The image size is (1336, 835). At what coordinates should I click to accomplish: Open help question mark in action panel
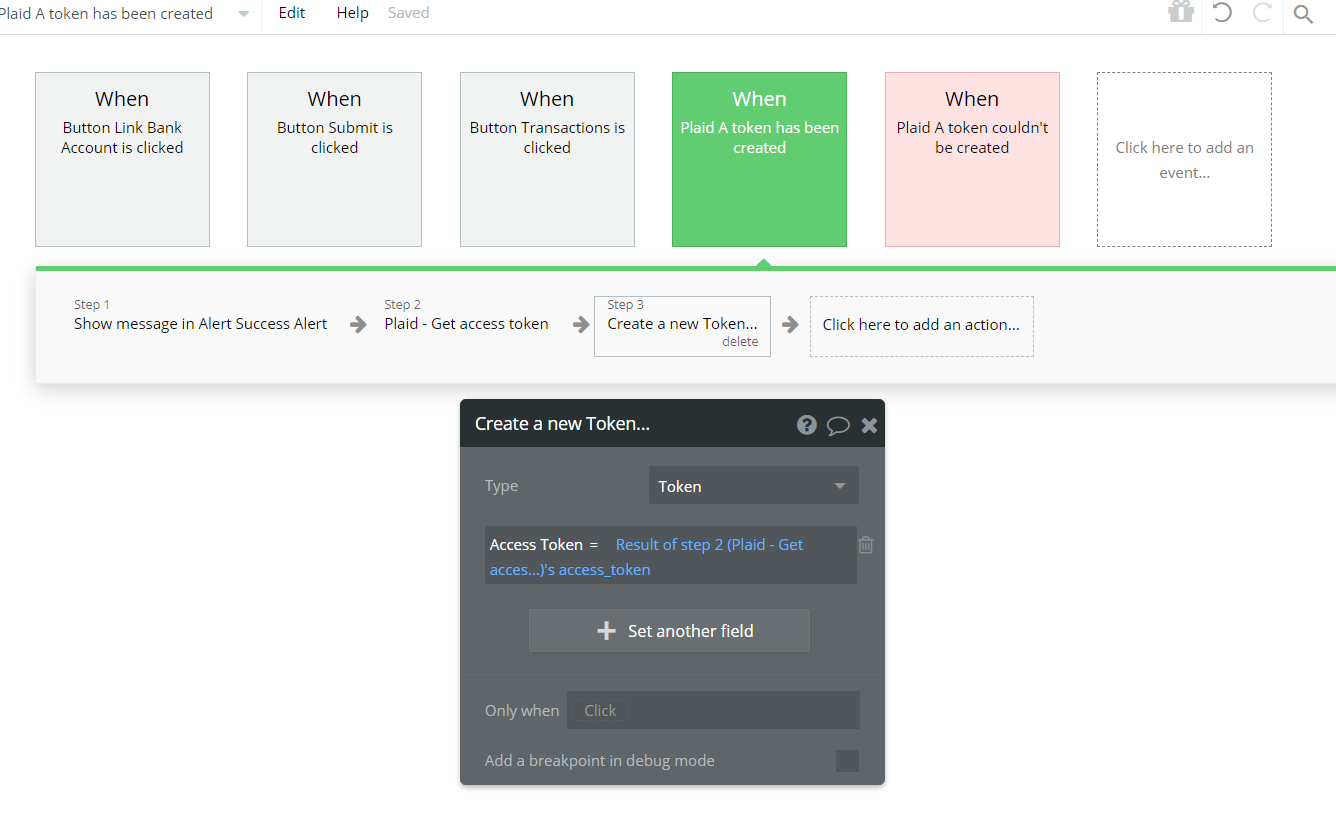pos(807,425)
